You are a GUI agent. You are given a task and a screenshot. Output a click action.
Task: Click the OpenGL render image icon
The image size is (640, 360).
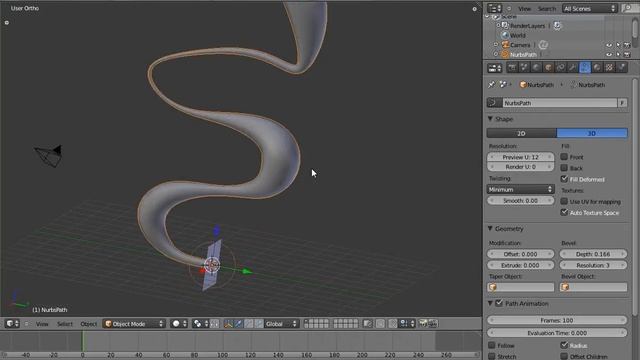tap(423, 324)
